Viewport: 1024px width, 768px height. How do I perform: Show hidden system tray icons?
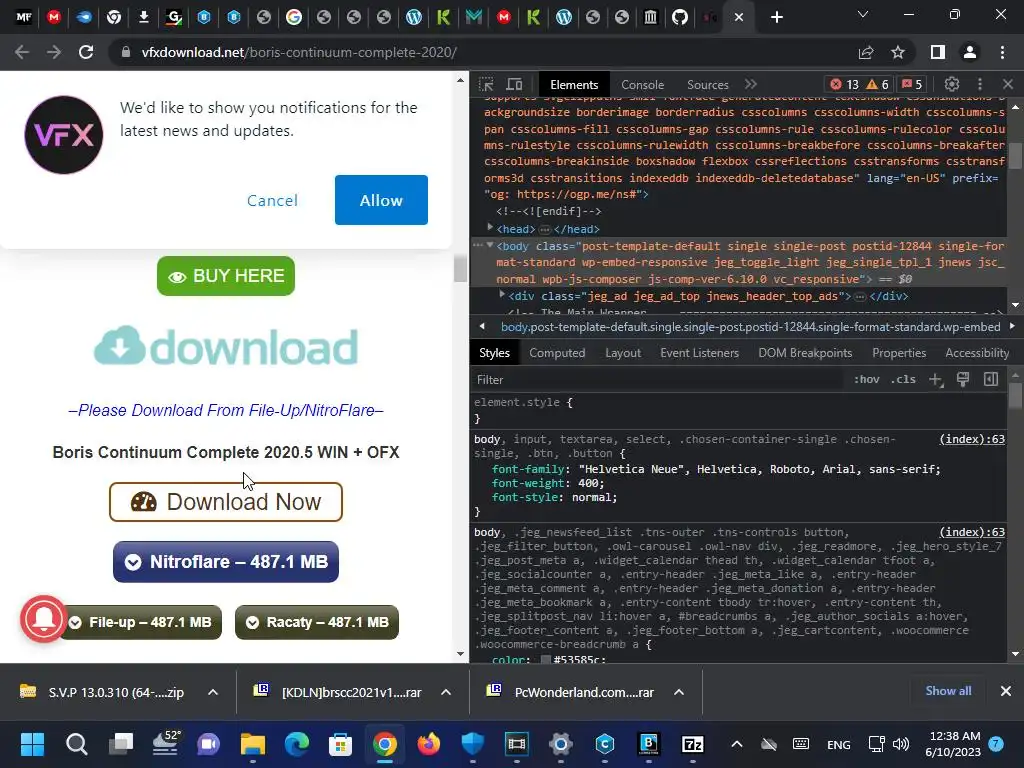(x=737, y=744)
